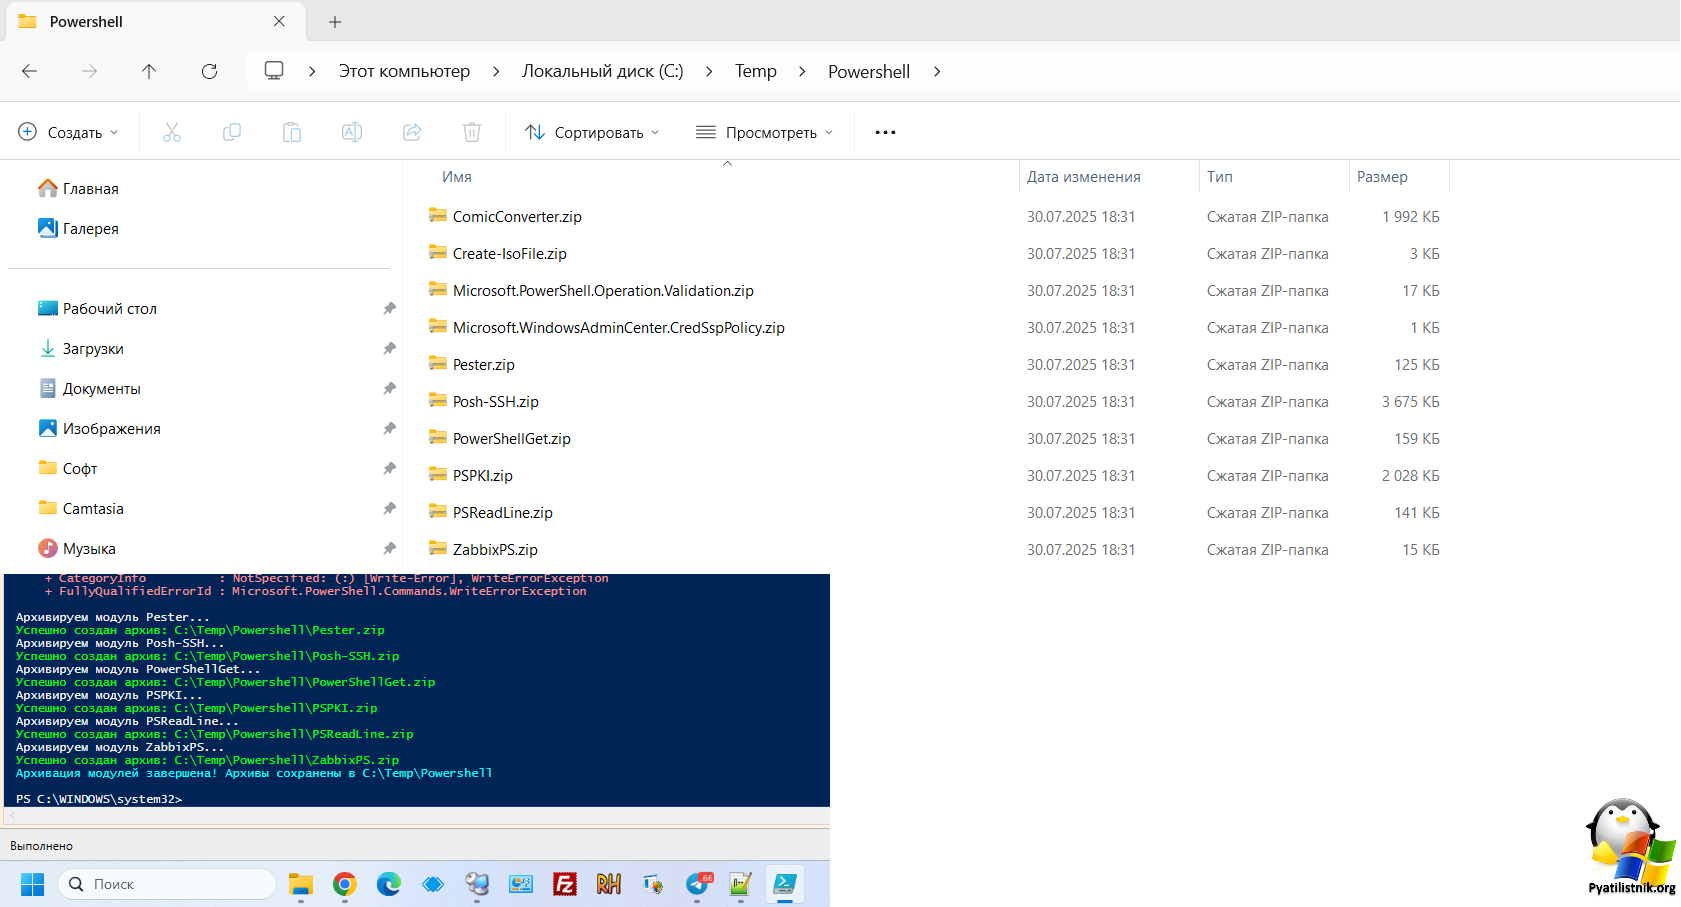The width and height of the screenshot is (1681, 907).
Task: Click Этот компьютер breadcrumb
Action: coord(404,71)
